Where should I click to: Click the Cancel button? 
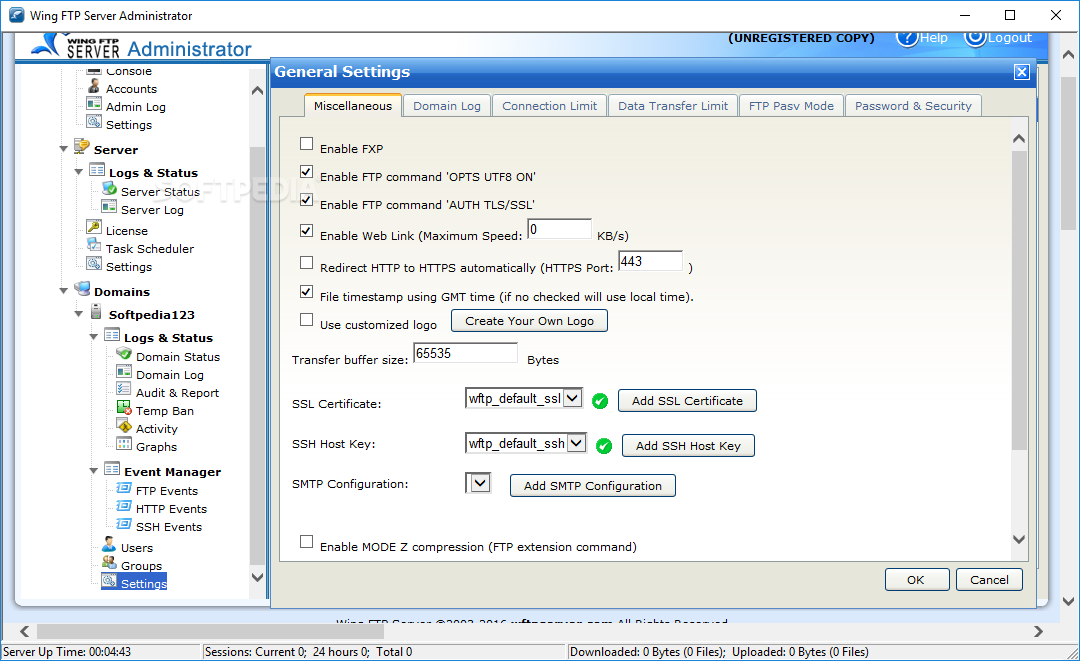[x=989, y=580]
